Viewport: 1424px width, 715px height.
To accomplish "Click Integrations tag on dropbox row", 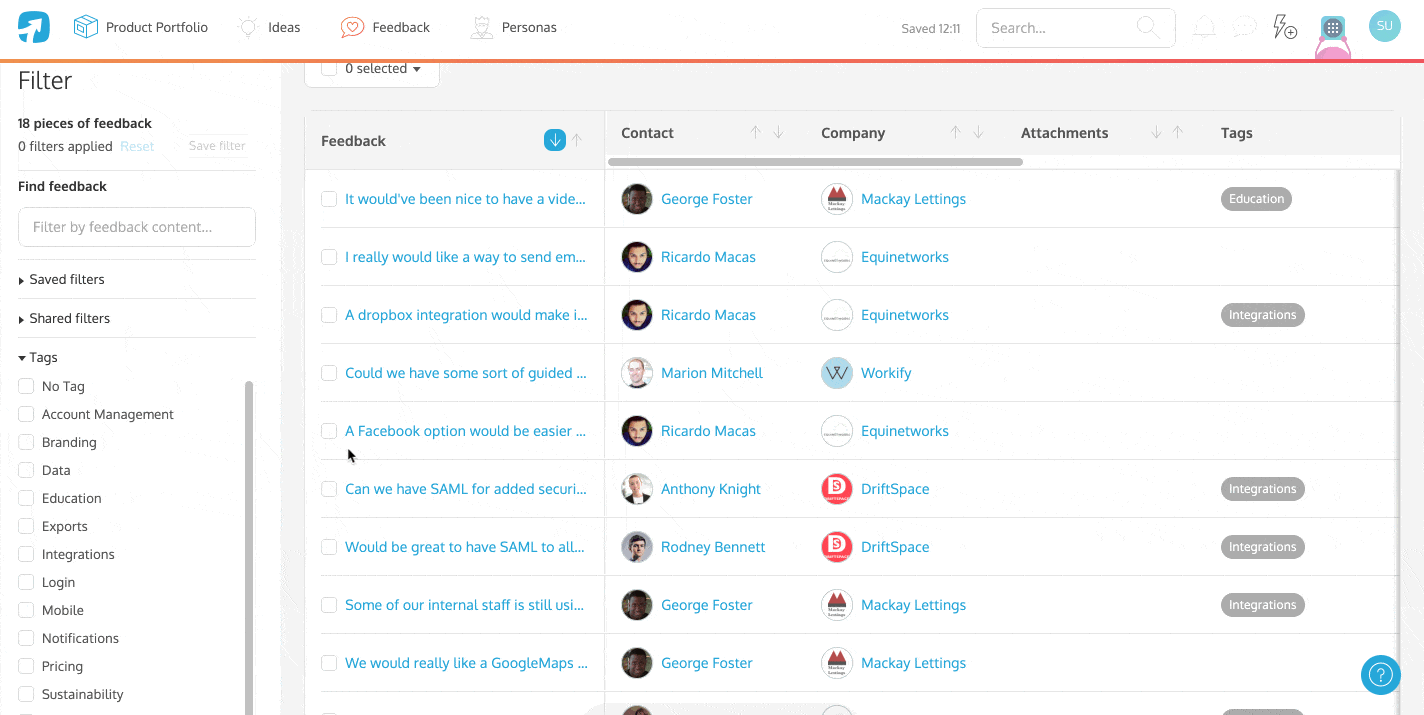I will tap(1262, 315).
